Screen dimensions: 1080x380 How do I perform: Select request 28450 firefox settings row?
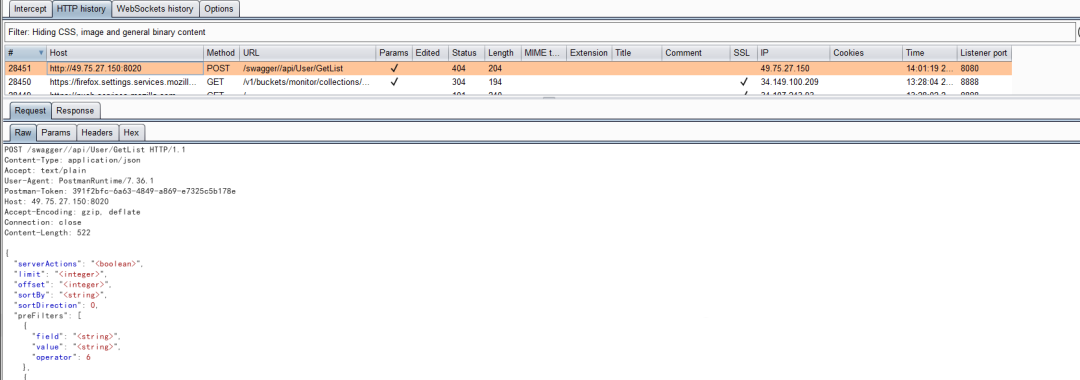tap(508, 82)
